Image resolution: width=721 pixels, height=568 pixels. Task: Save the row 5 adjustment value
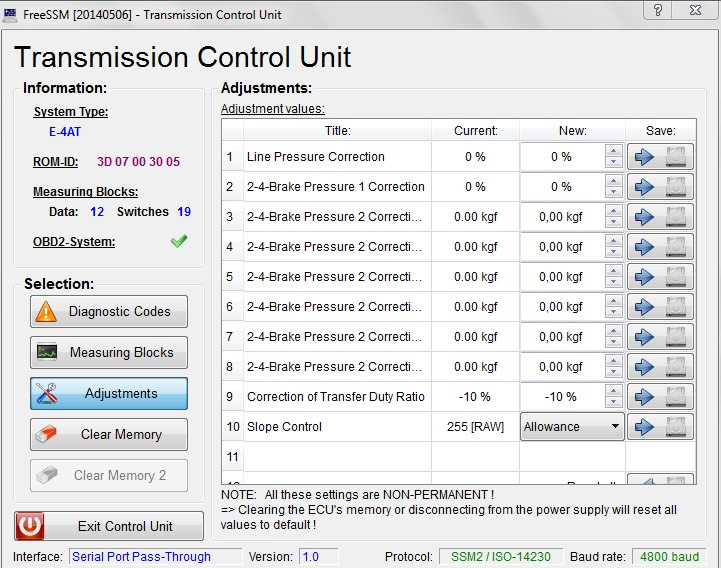coord(660,277)
